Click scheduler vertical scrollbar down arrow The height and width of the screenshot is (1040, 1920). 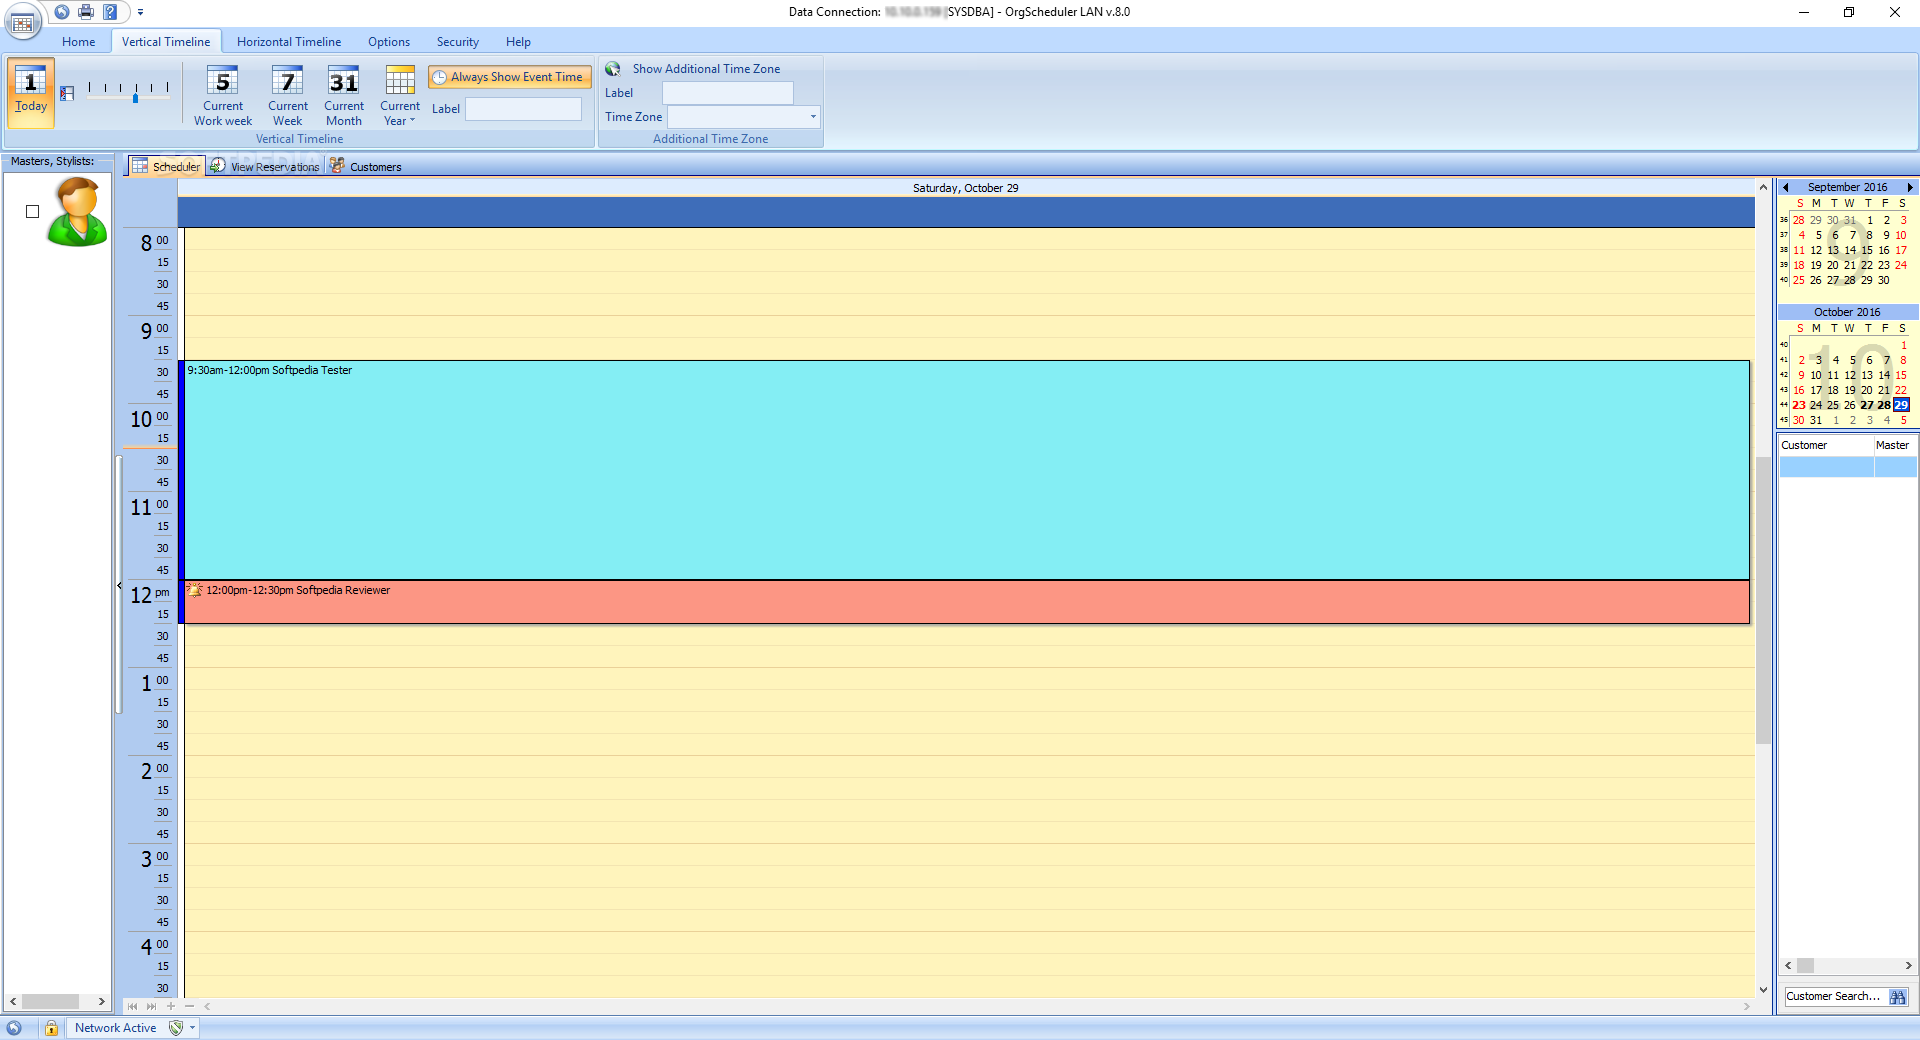click(x=1763, y=989)
